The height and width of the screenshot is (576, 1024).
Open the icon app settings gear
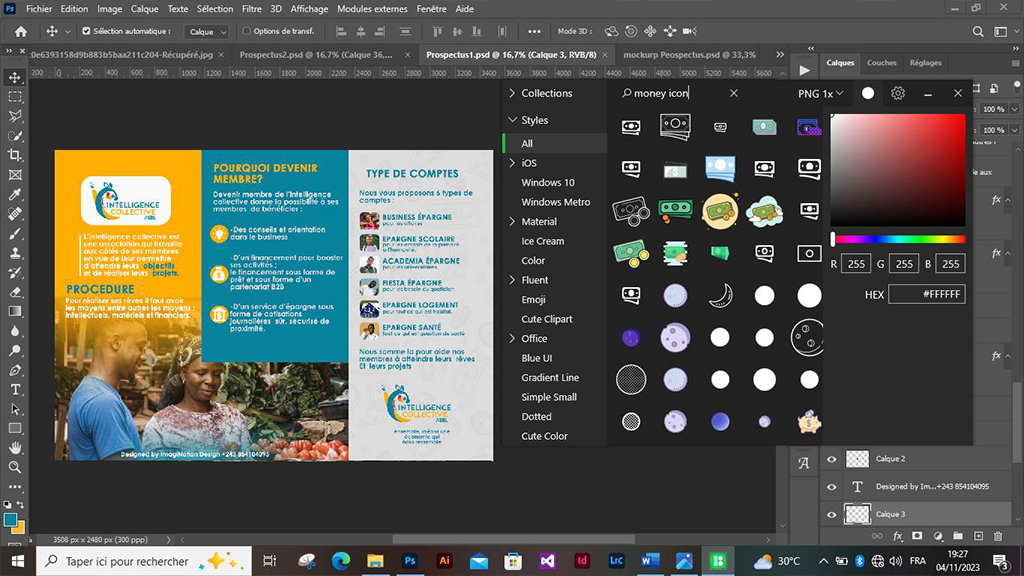898,93
